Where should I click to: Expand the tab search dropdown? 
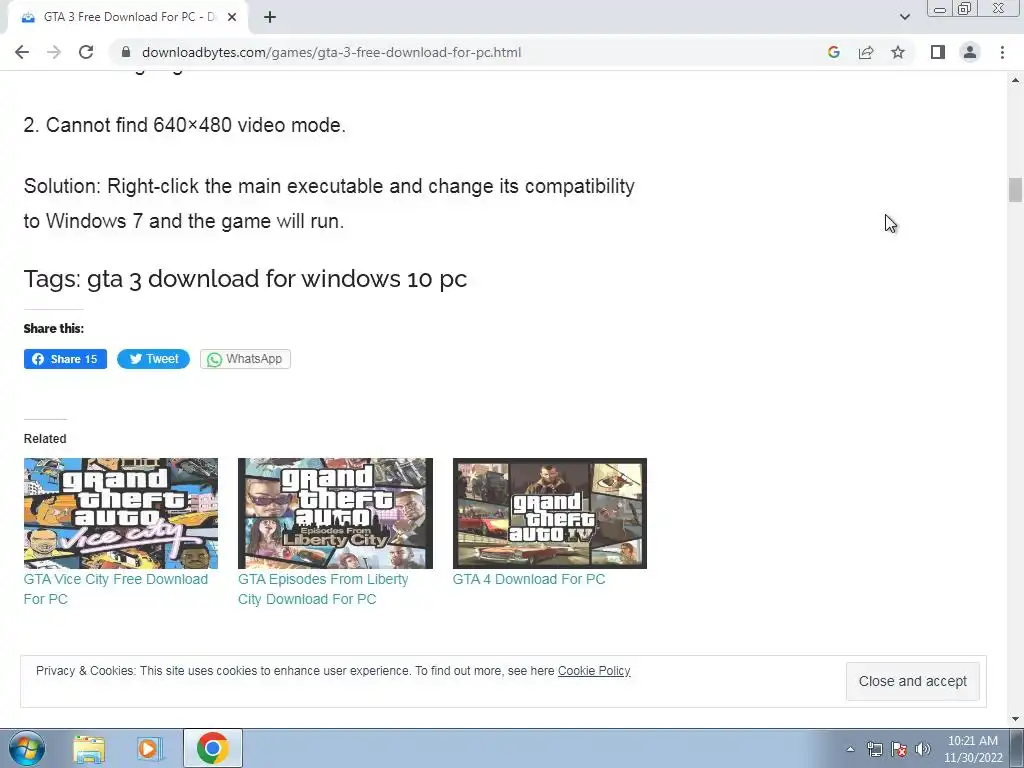[x=904, y=17]
